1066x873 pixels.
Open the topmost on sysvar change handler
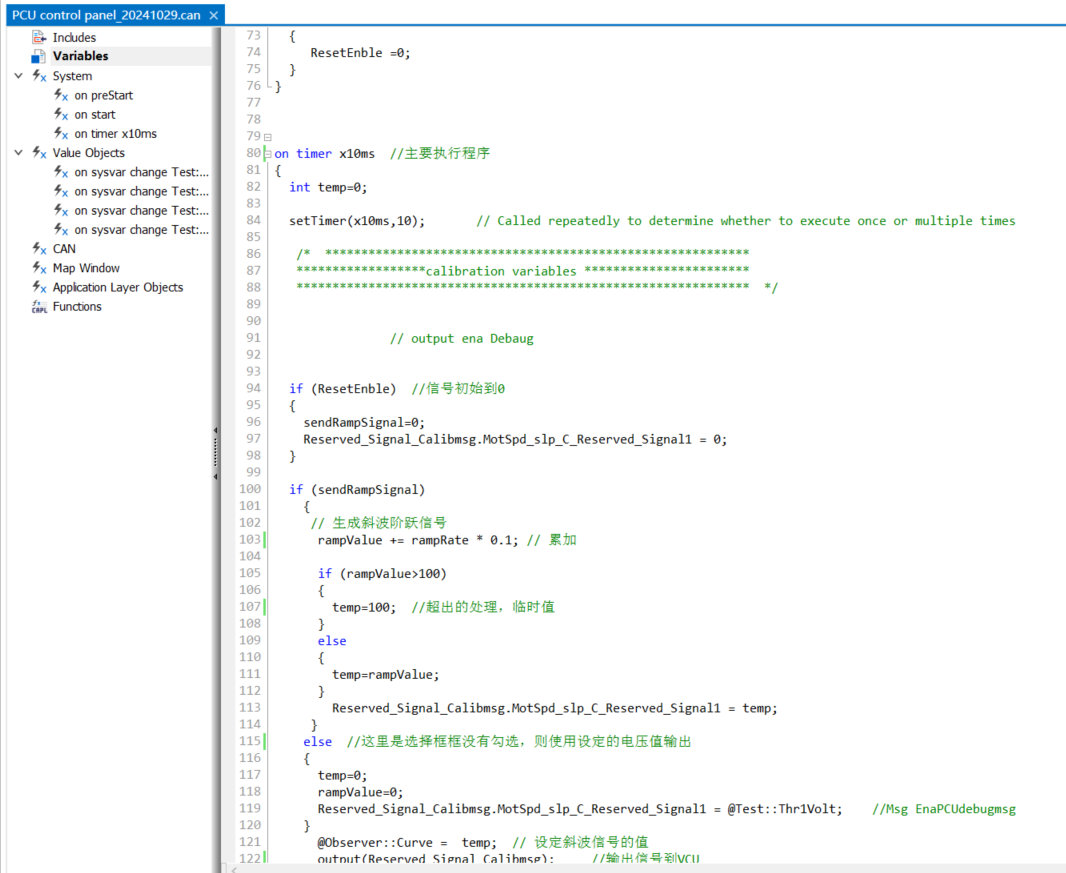pyautogui.click(x=140, y=172)
